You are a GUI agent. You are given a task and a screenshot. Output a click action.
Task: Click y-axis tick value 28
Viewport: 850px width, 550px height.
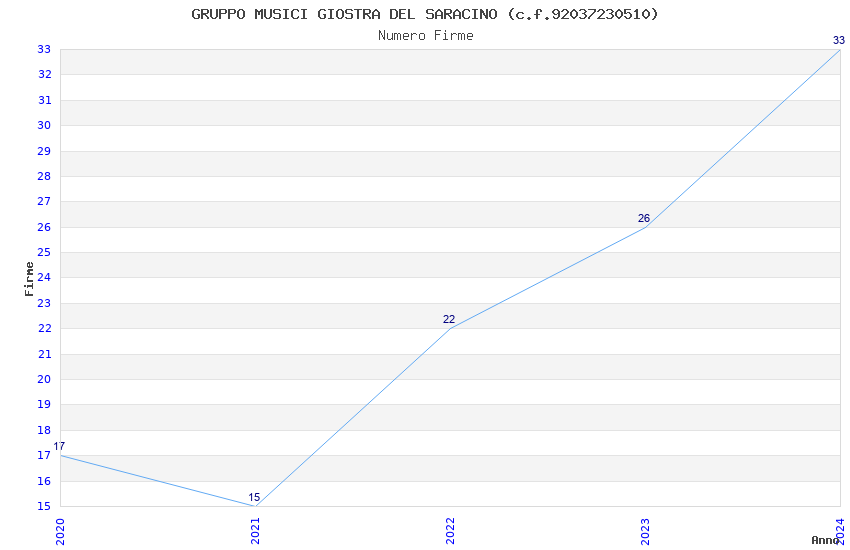click(x=44, y=176)
